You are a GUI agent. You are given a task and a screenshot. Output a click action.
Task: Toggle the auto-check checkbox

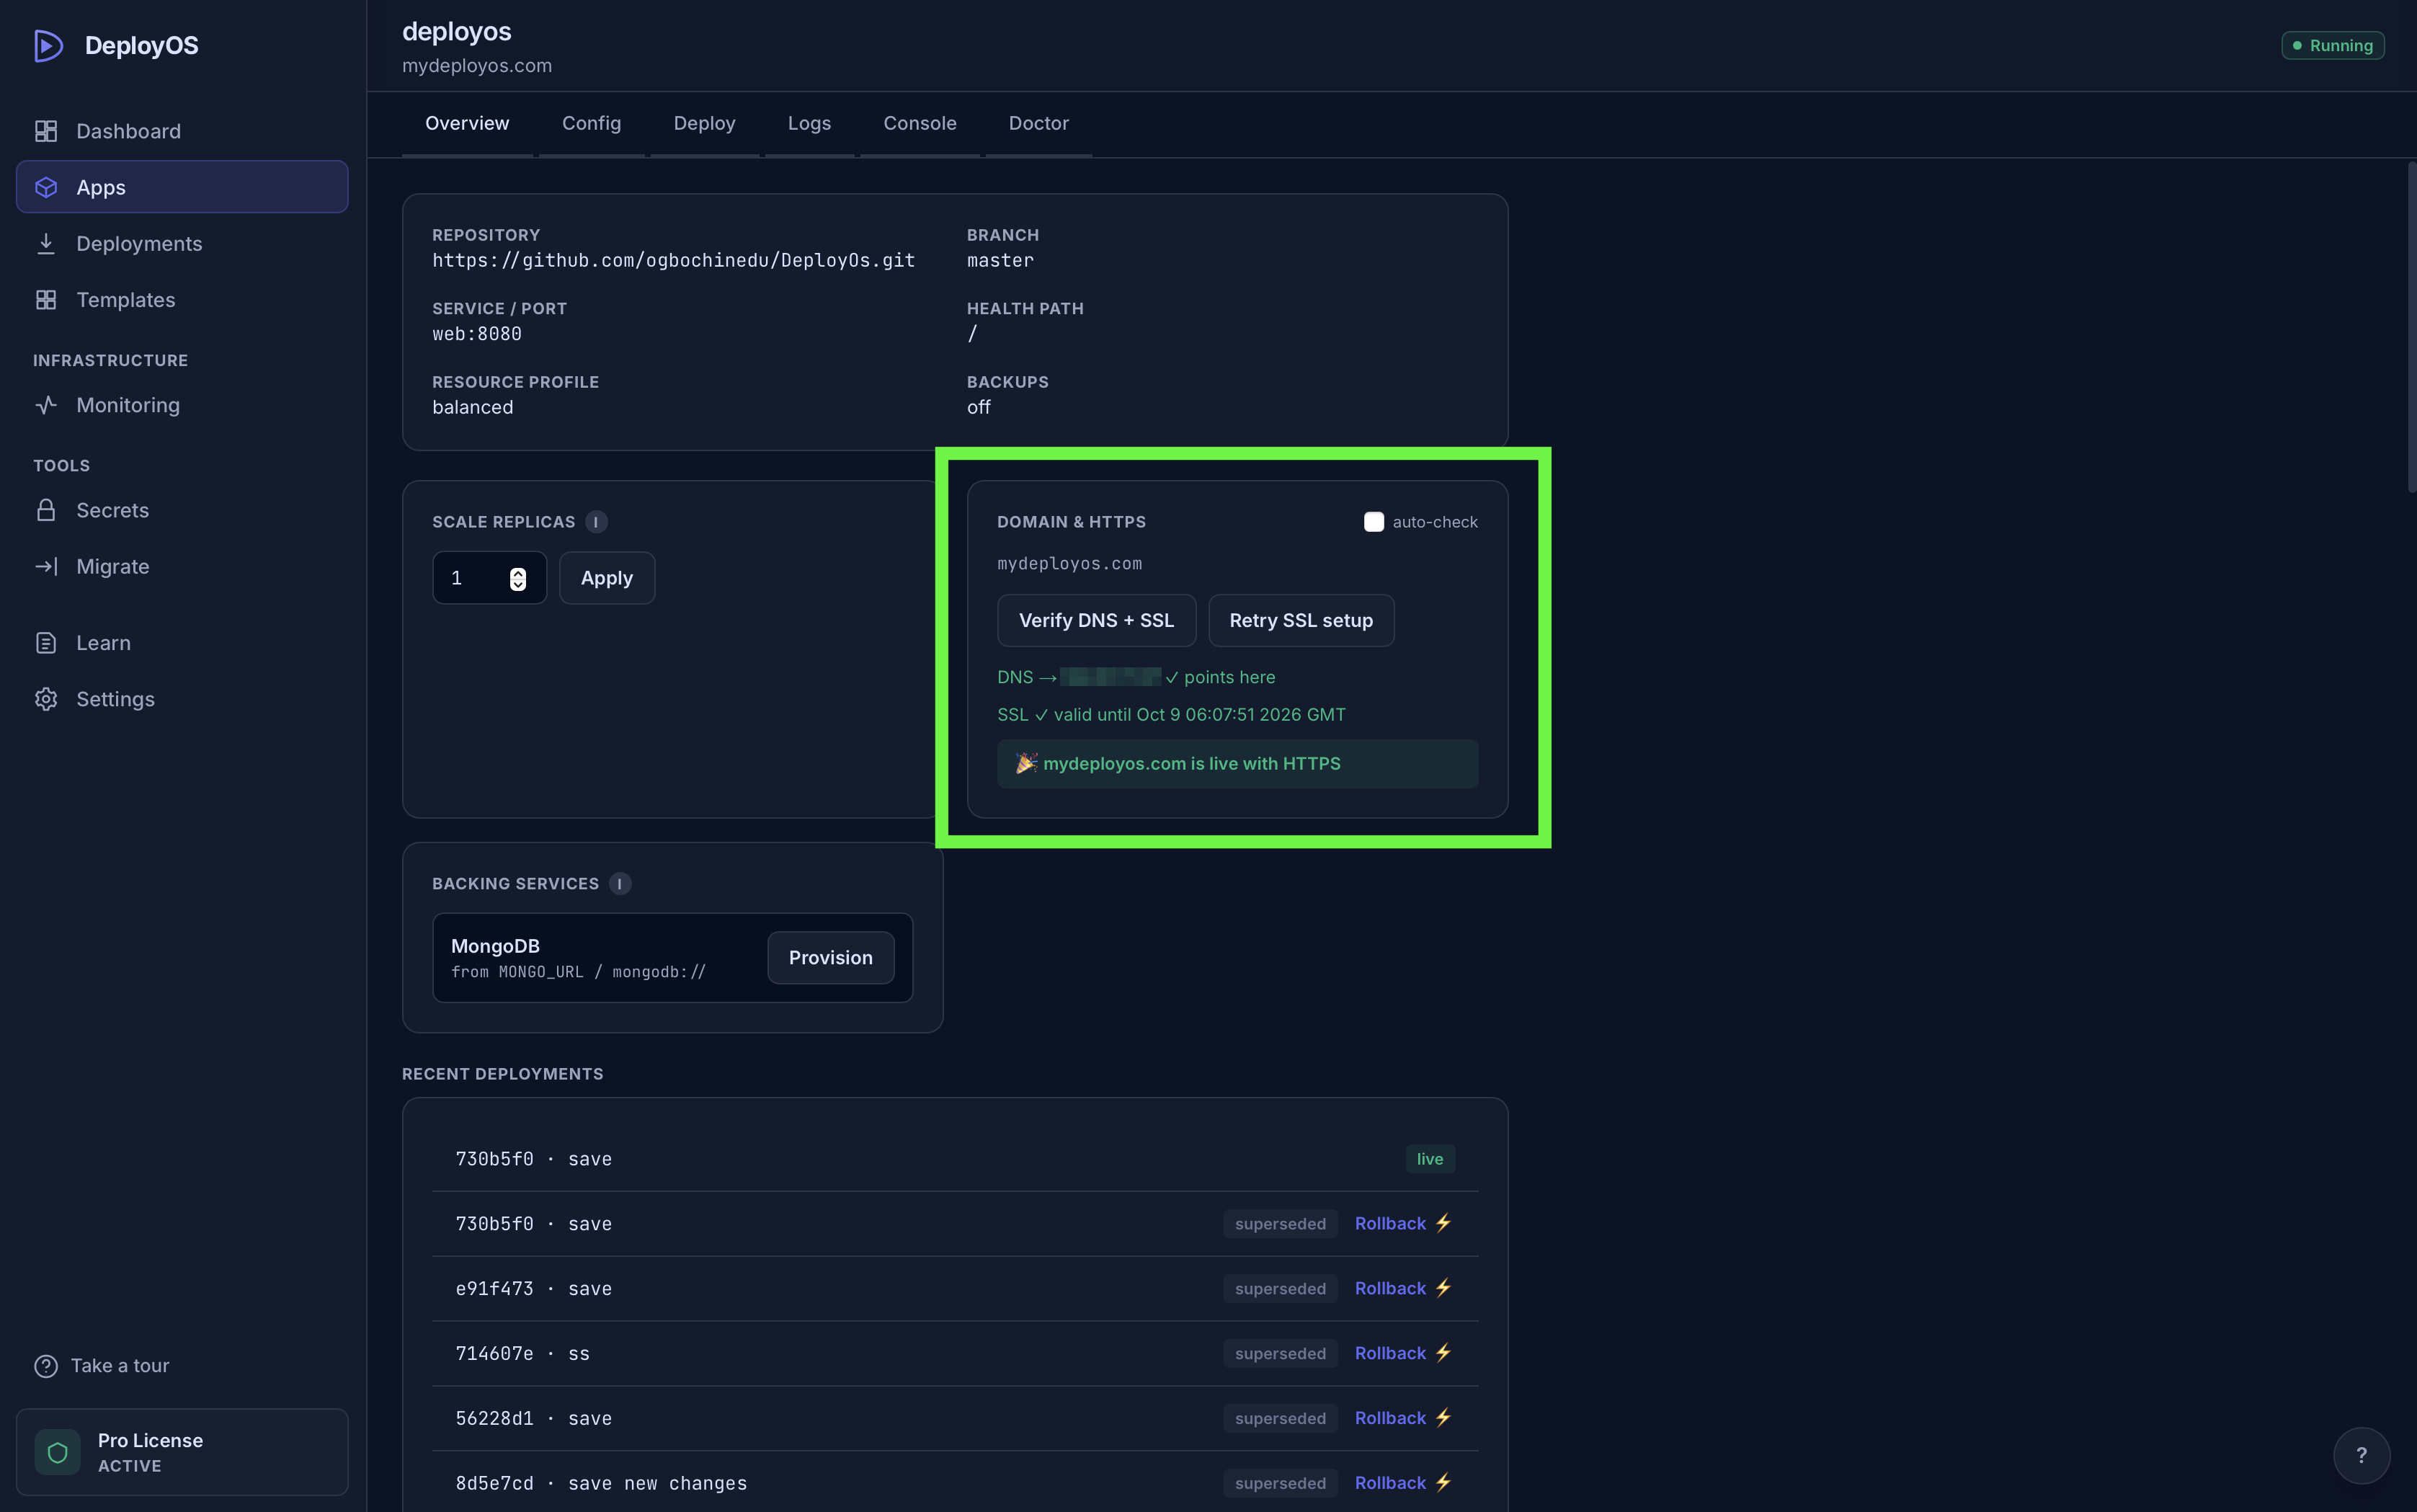(1374, 522)
